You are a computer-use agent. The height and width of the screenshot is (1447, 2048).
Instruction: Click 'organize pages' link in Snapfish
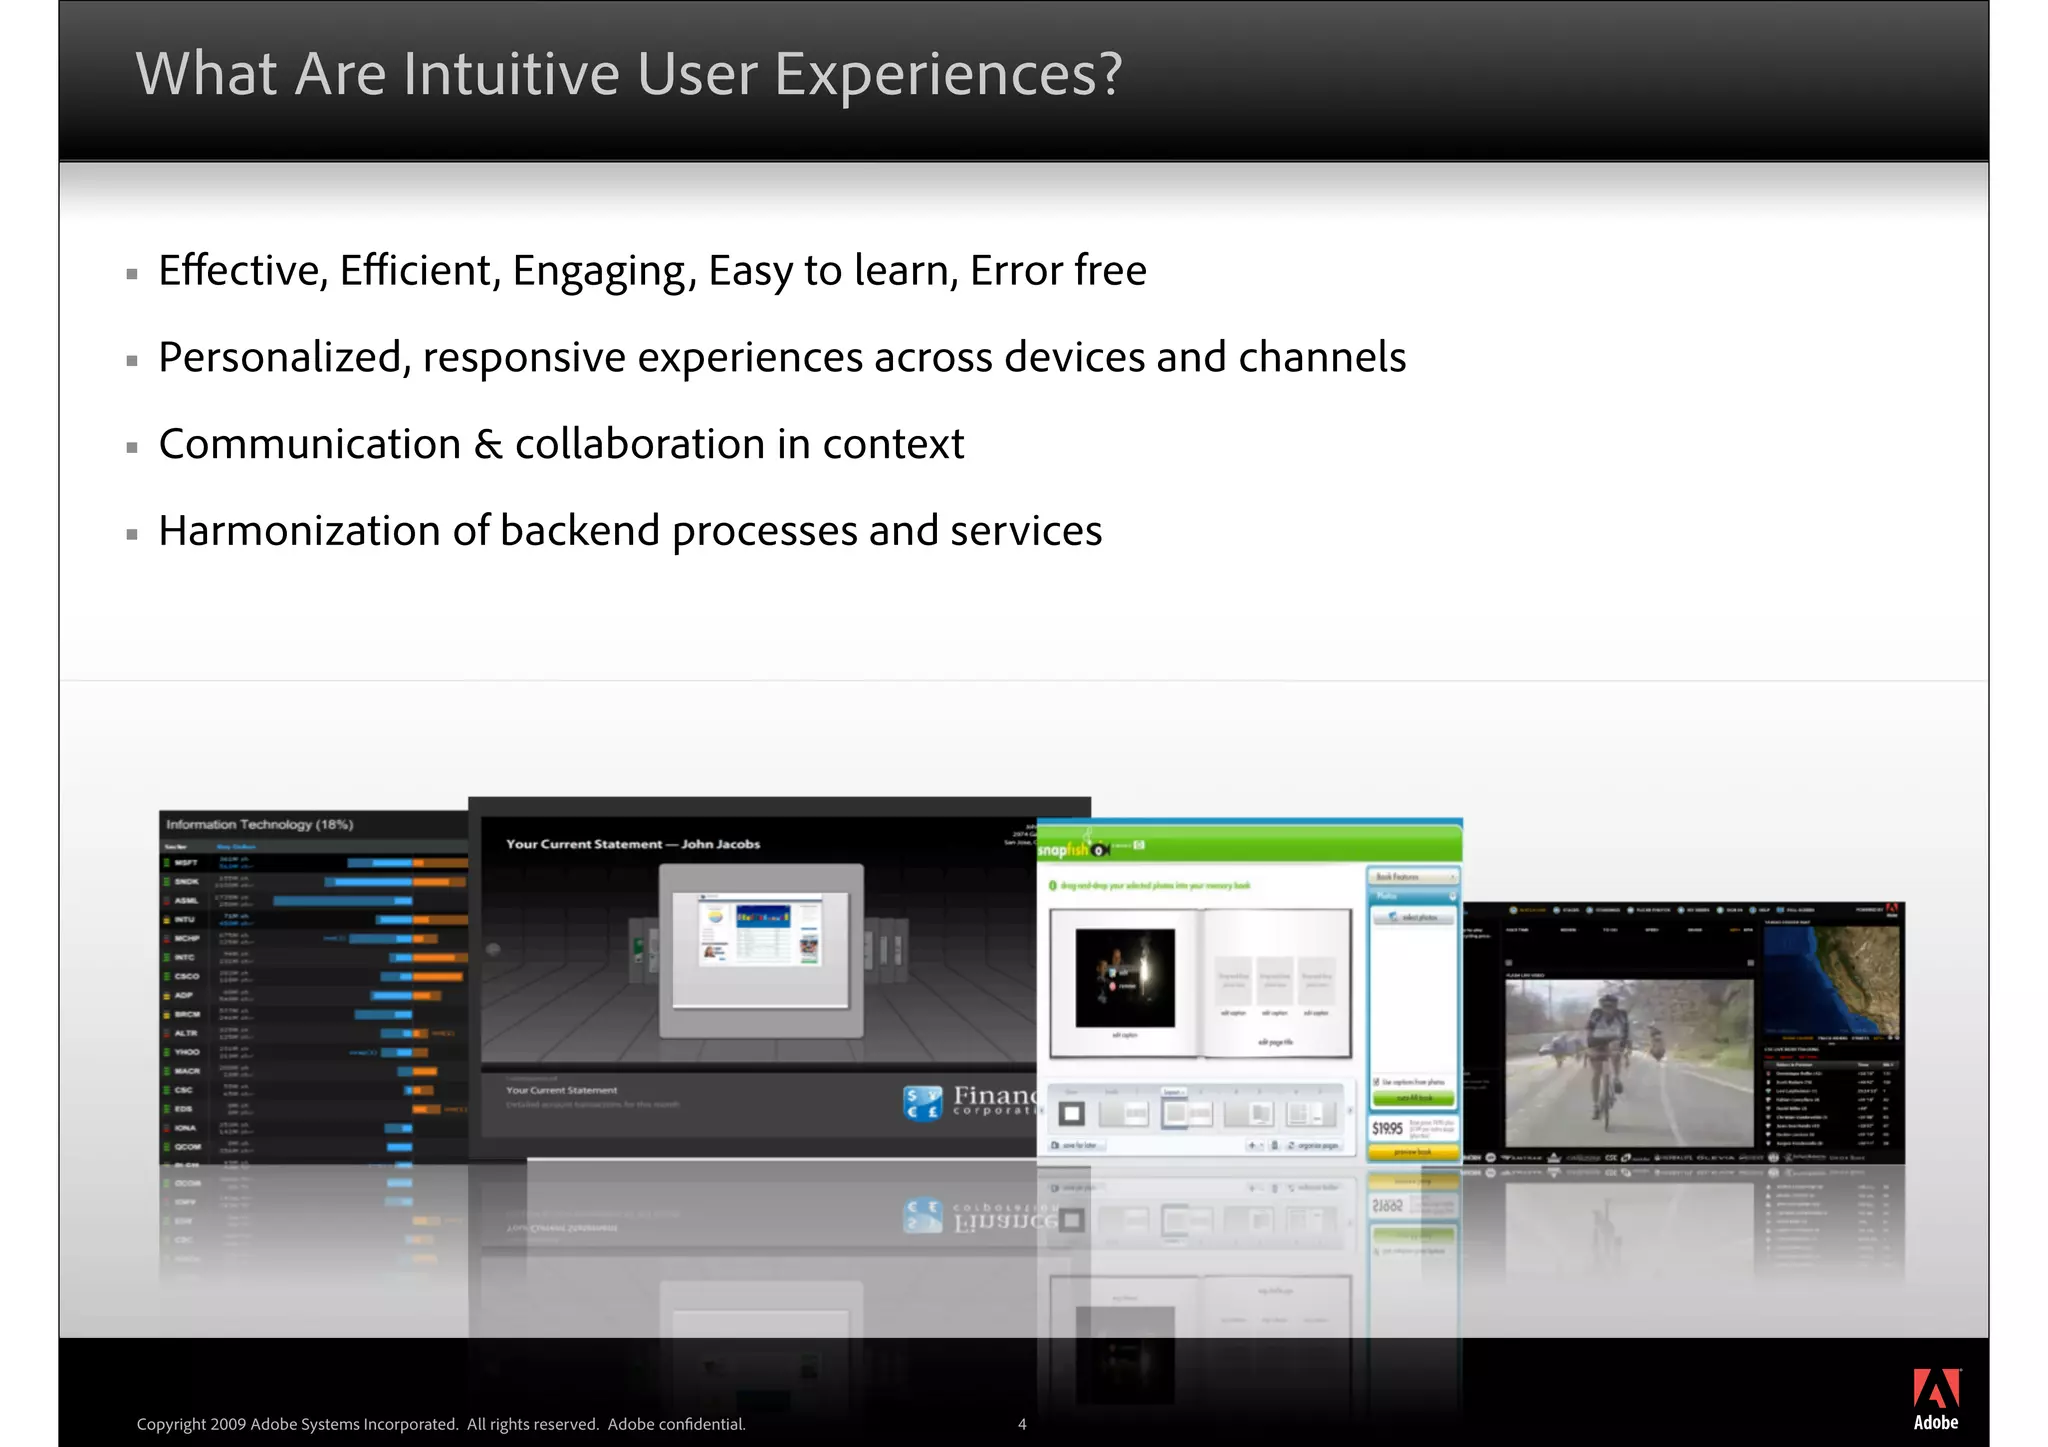pyautogui.click(x=1313, y=1145)
